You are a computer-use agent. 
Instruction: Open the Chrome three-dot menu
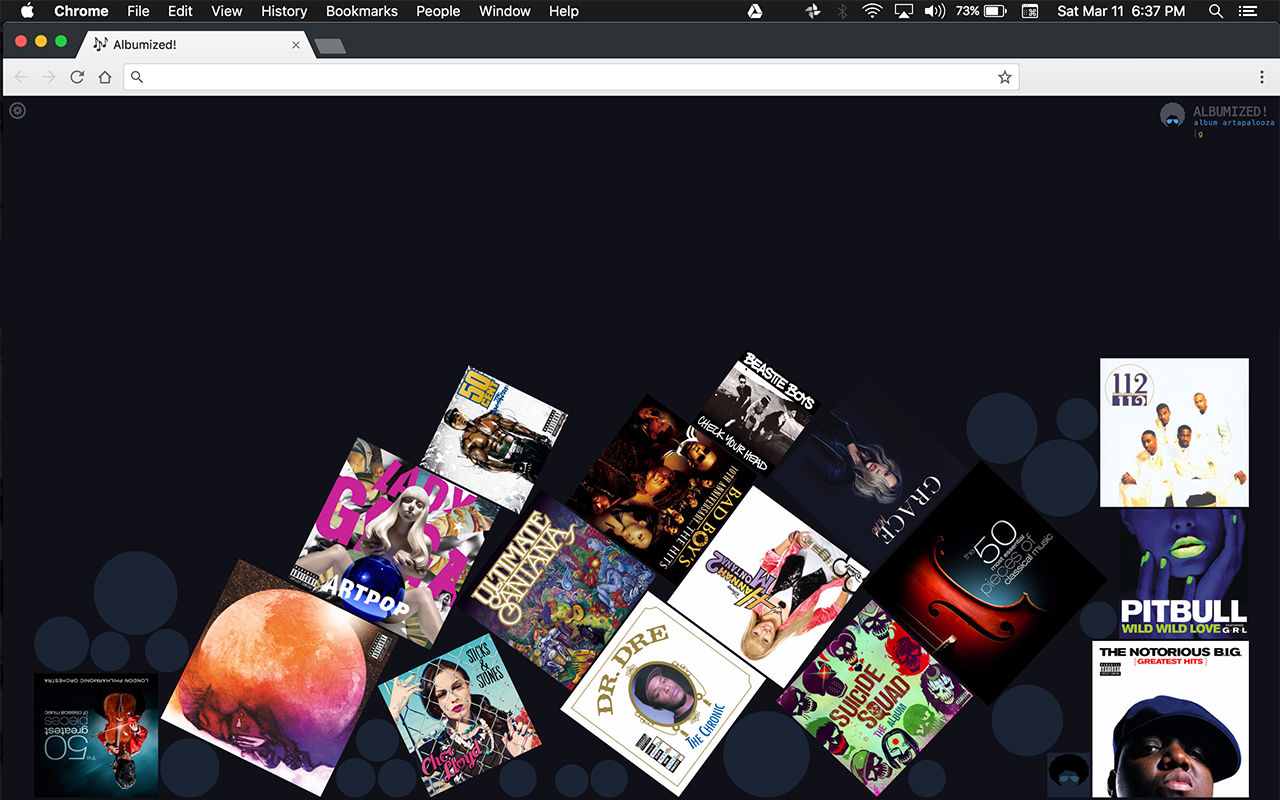point(1263,76)
